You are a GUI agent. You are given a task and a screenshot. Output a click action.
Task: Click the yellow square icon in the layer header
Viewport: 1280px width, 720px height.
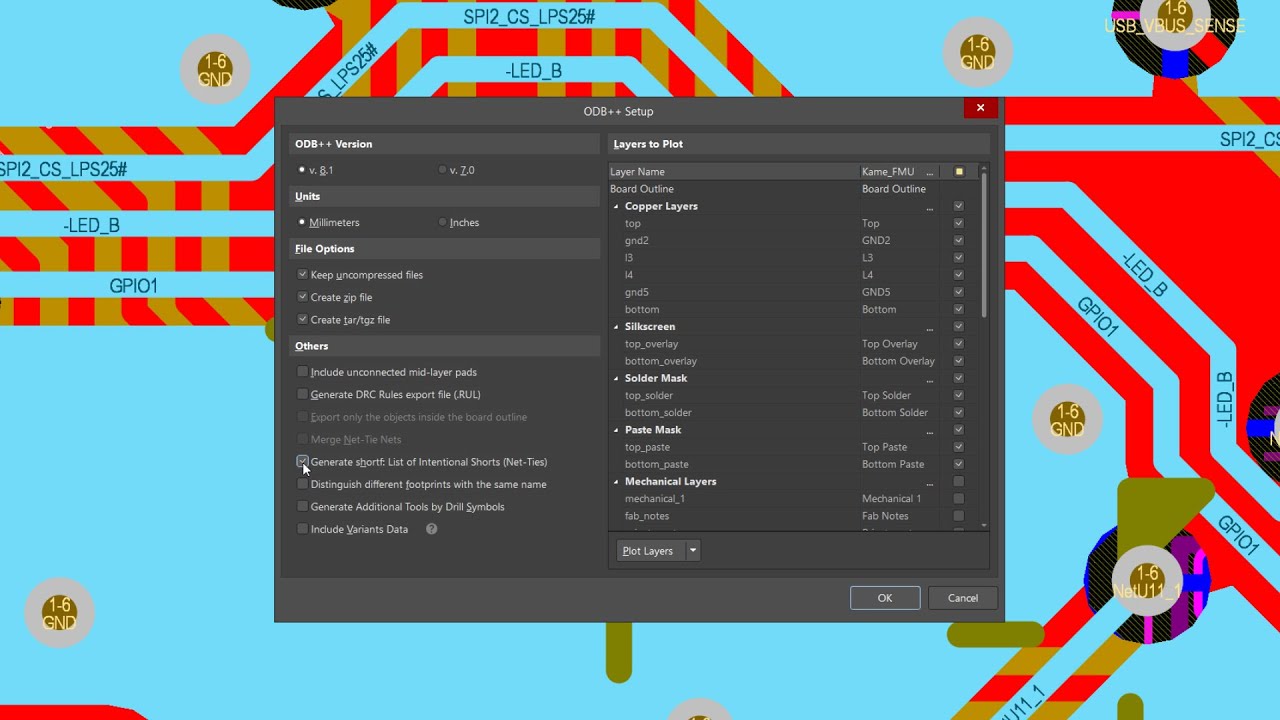coord(959,172)
